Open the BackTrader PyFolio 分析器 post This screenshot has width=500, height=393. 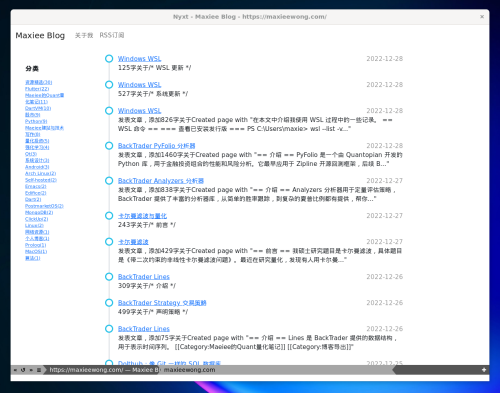156,146
